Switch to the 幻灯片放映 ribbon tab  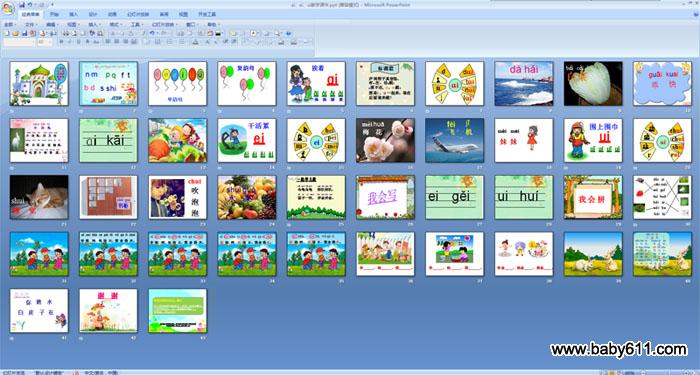tap(138, 14)
